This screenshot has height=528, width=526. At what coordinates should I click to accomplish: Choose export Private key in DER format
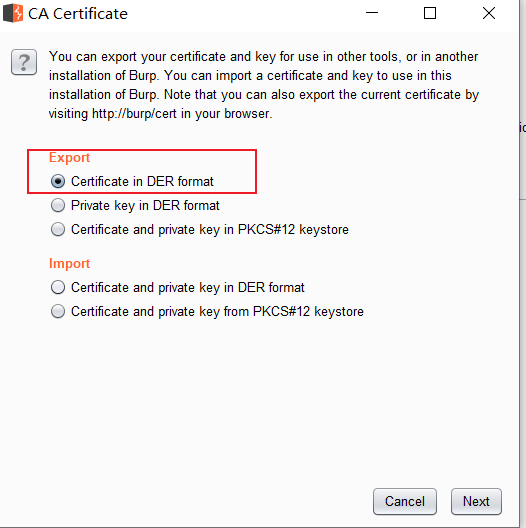pos(58,205)
